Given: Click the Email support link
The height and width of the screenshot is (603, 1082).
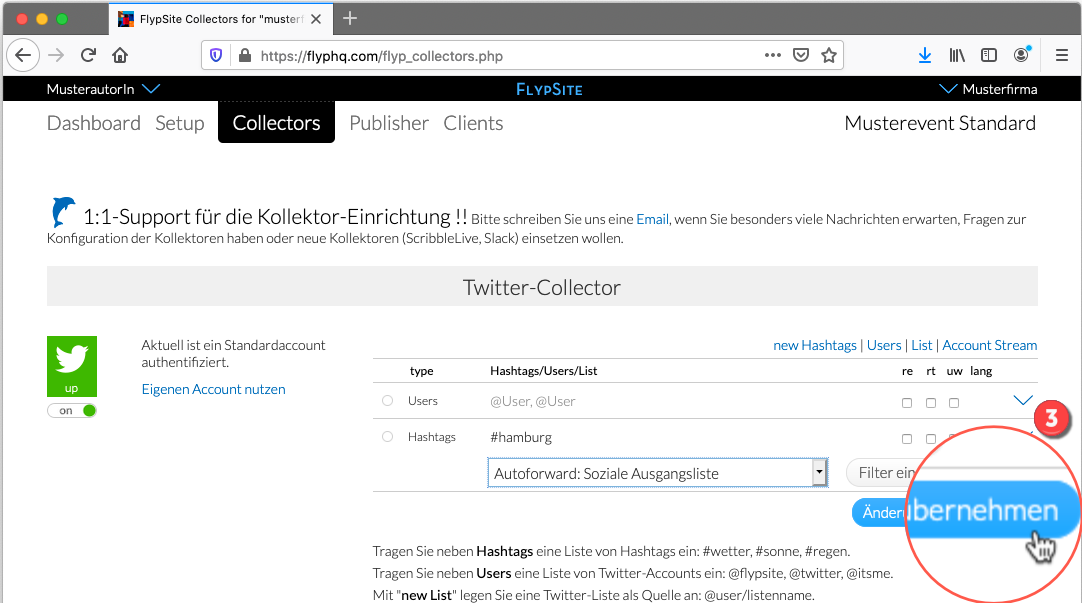Looking at the screenshot, I should click(x=652, y=219).
